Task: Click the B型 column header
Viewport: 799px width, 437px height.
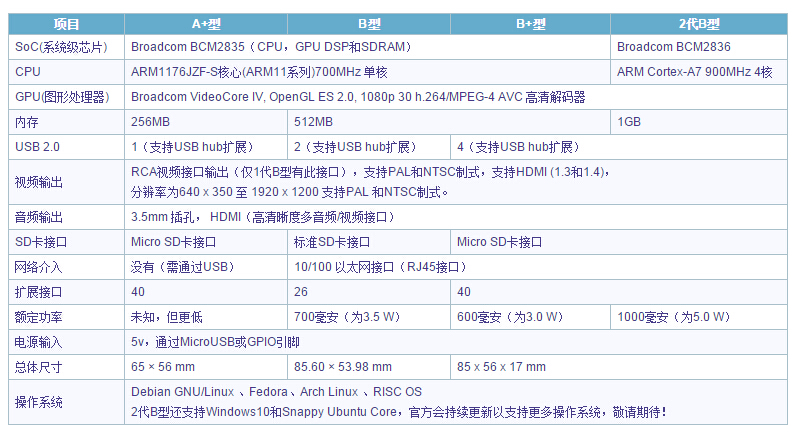Action: point(369,23)
